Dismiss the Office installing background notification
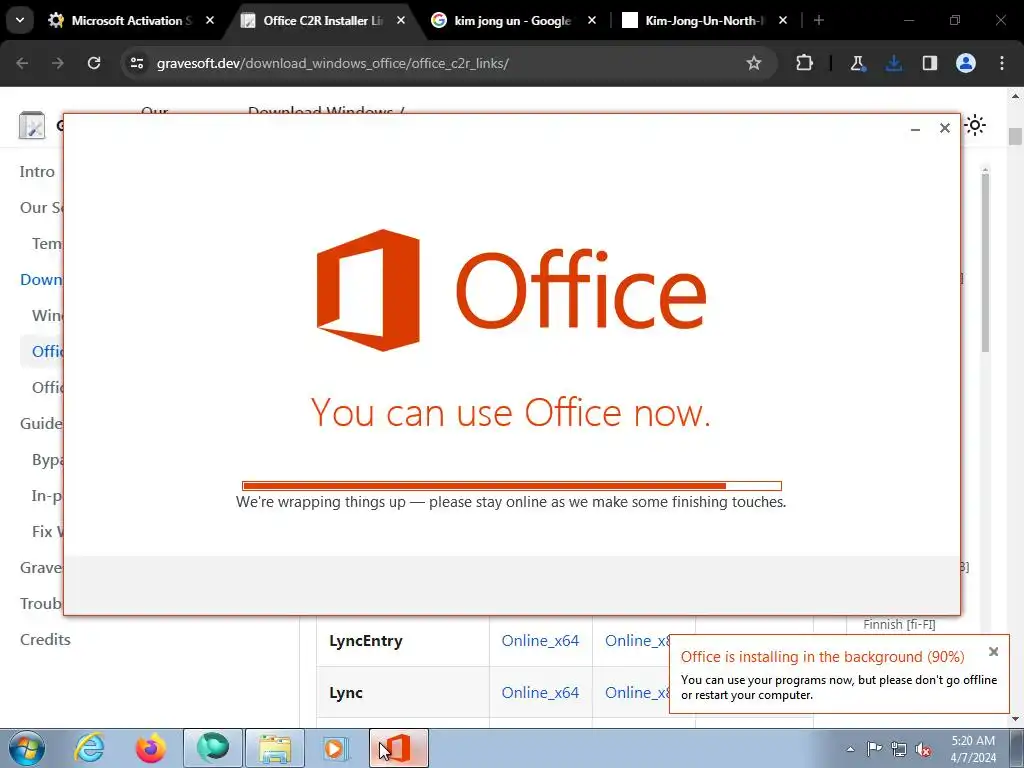Screen dimensions: 1024x768 pos(993,652)
